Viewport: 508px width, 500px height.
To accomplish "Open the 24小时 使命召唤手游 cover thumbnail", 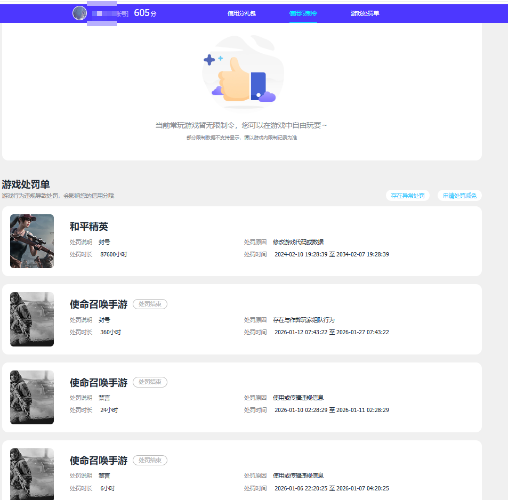I will click(x=32, y=397).
